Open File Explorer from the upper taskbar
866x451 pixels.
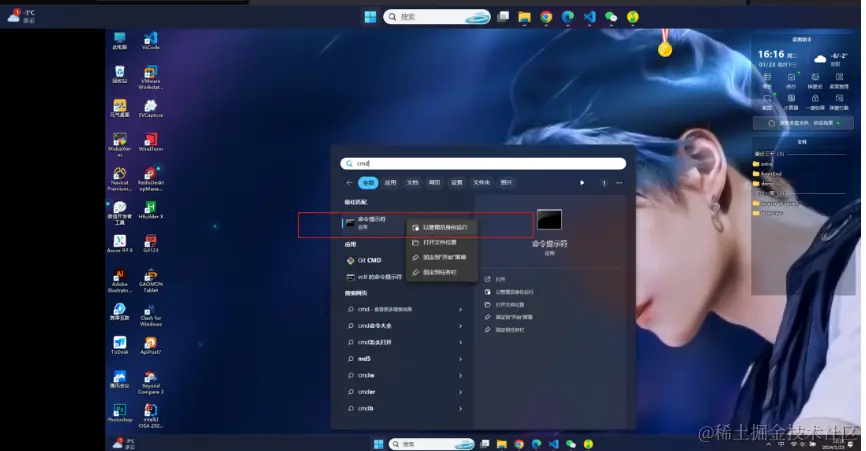(x=524, y=17)
